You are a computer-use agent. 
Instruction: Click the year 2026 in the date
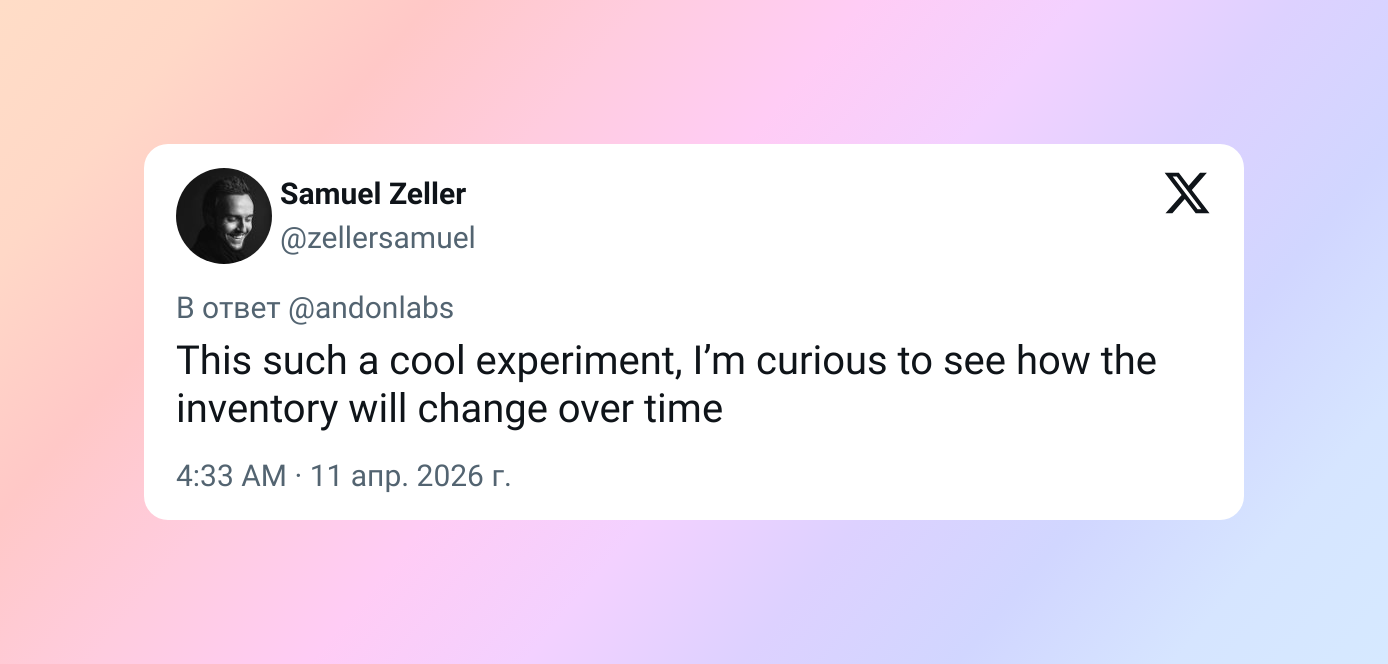pos(449,476)
